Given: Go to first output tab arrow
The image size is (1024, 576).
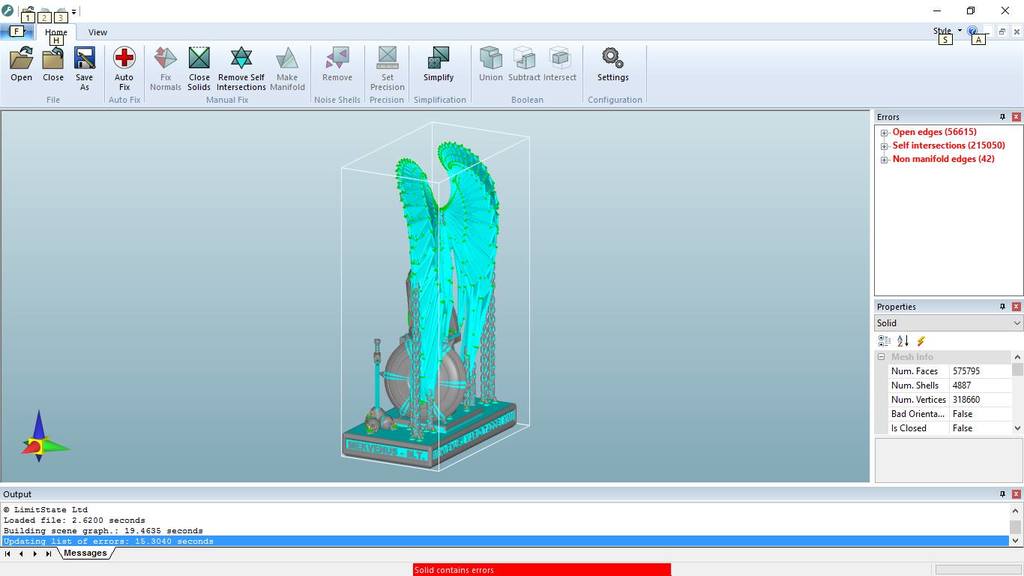Looking at the screenshot, I should click(8, 554).
